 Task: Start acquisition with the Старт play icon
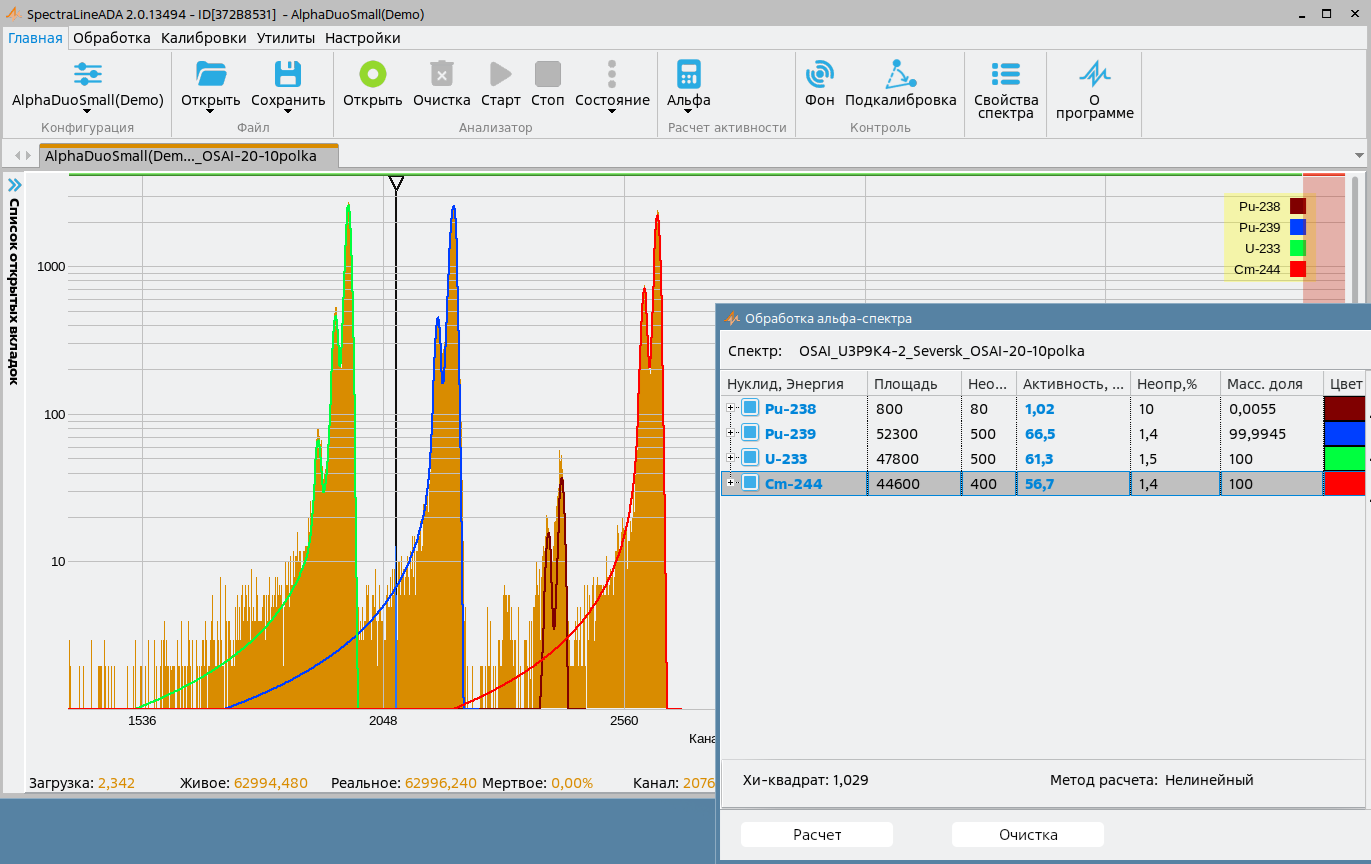tap(500, 74)
